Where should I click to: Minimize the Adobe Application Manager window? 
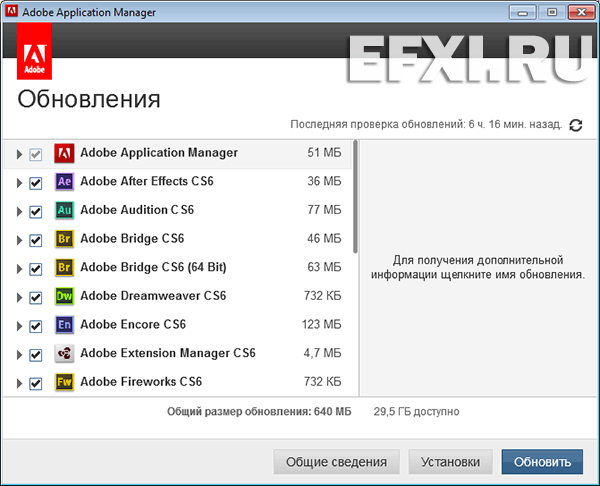(522, 13)
